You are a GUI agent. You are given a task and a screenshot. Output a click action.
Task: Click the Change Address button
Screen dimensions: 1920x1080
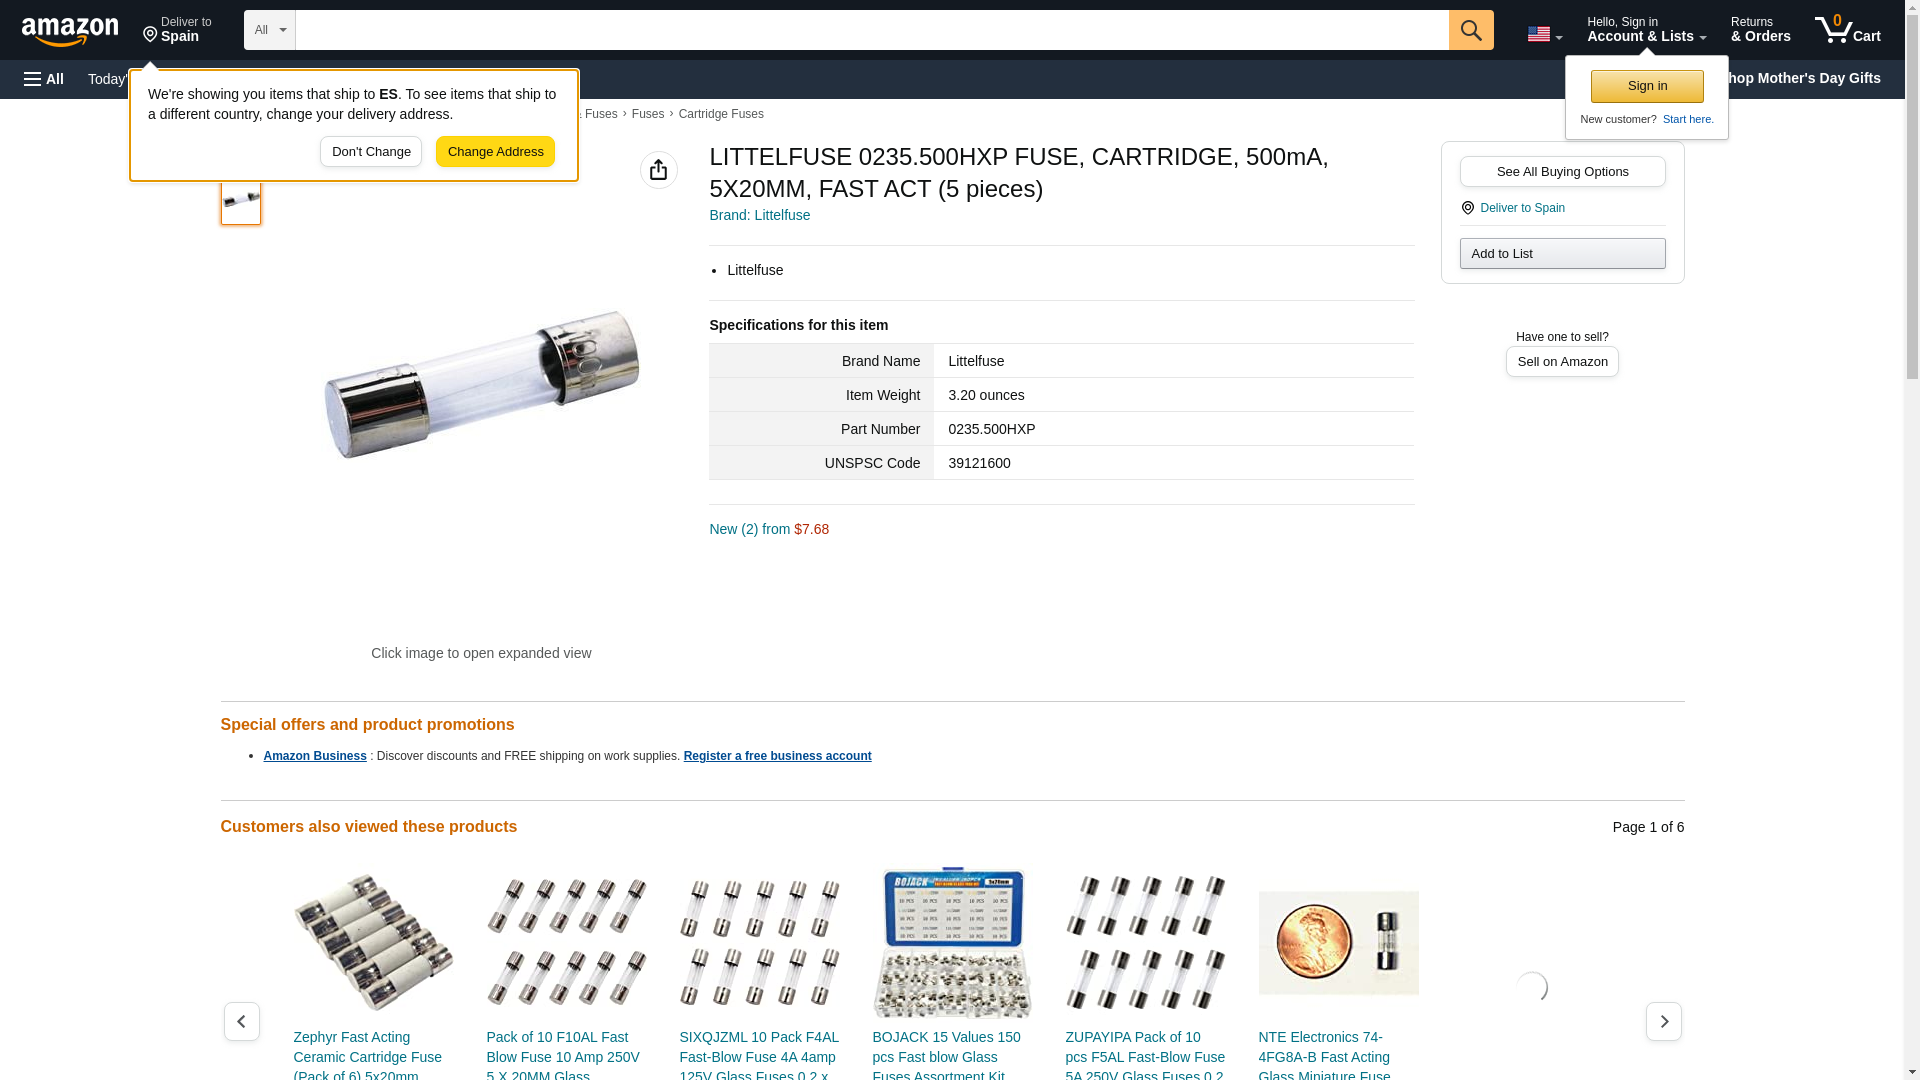click(495, 152)
